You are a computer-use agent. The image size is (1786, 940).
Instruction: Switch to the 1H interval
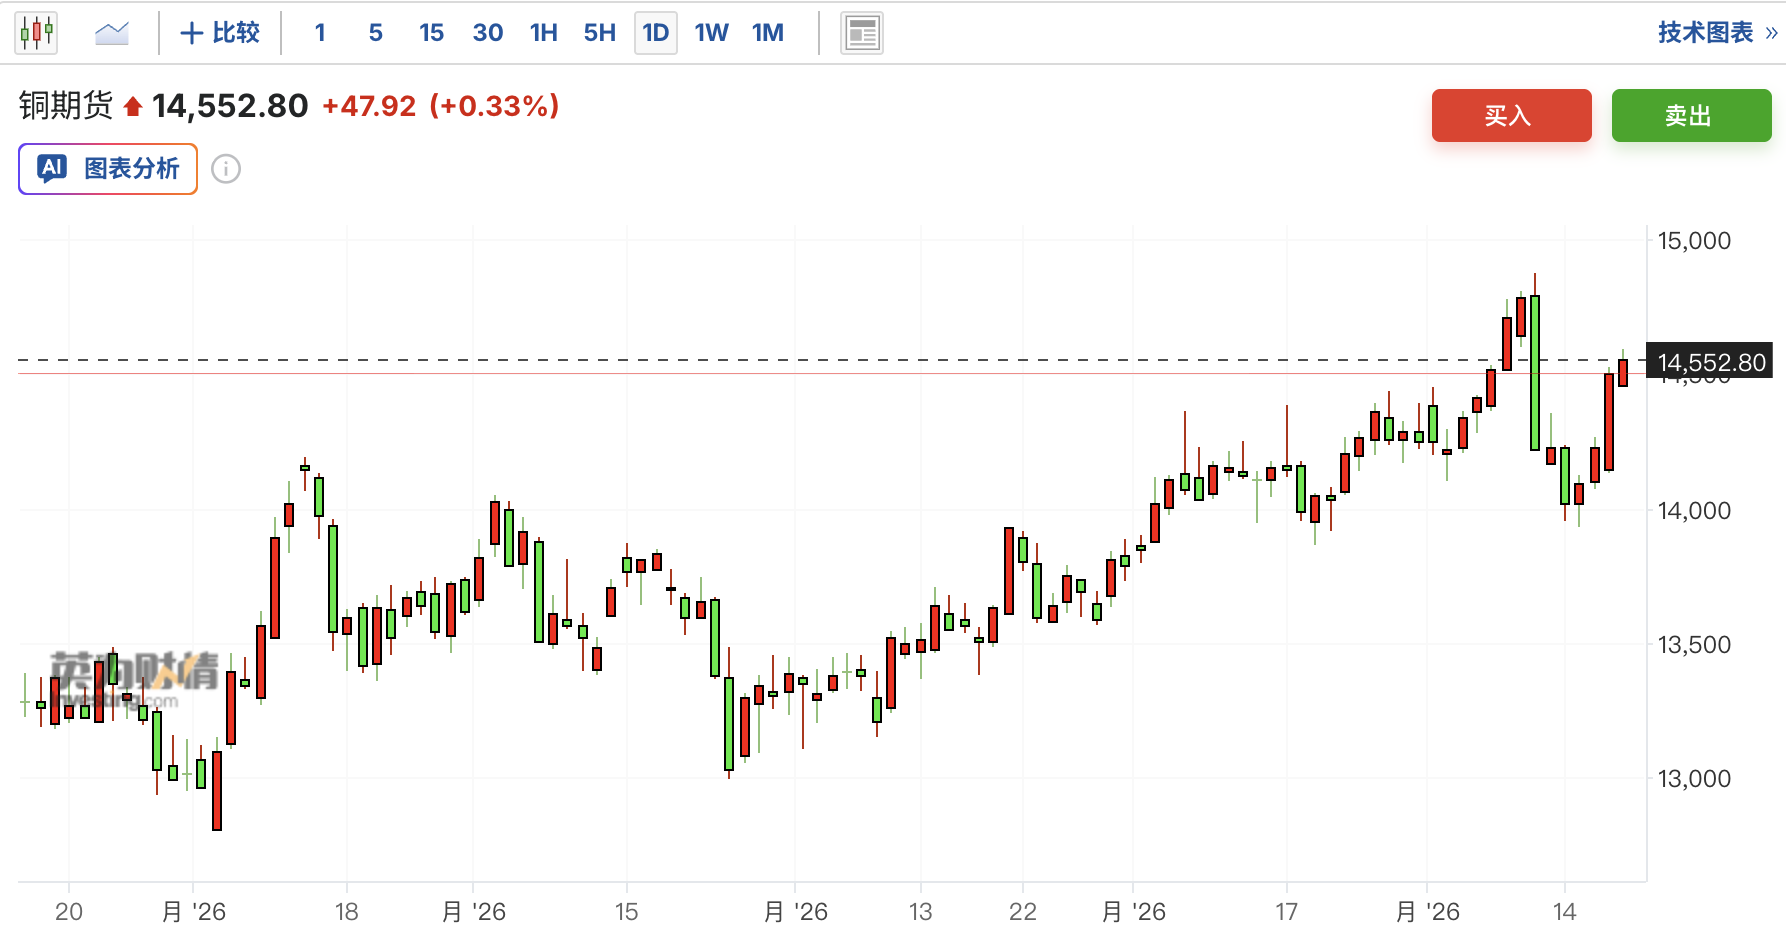pos(544,33)
